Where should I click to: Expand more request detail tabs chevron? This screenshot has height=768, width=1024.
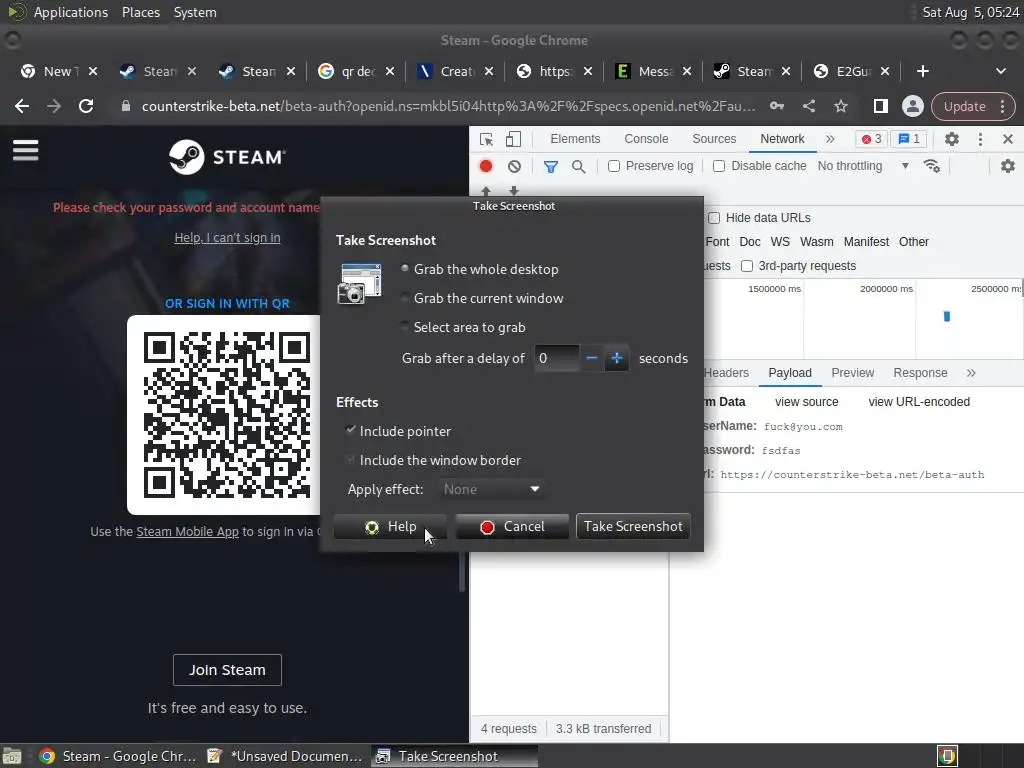tap(971, 373)
